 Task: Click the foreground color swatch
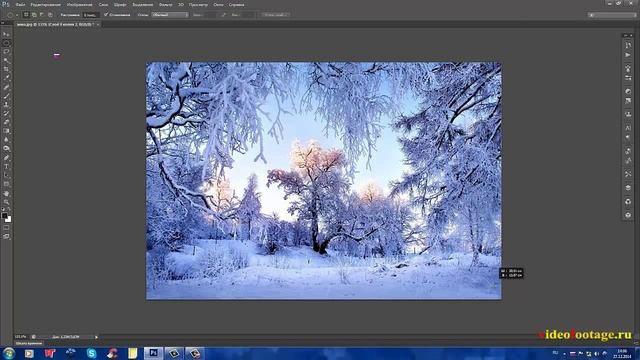[x=4, y=216]
